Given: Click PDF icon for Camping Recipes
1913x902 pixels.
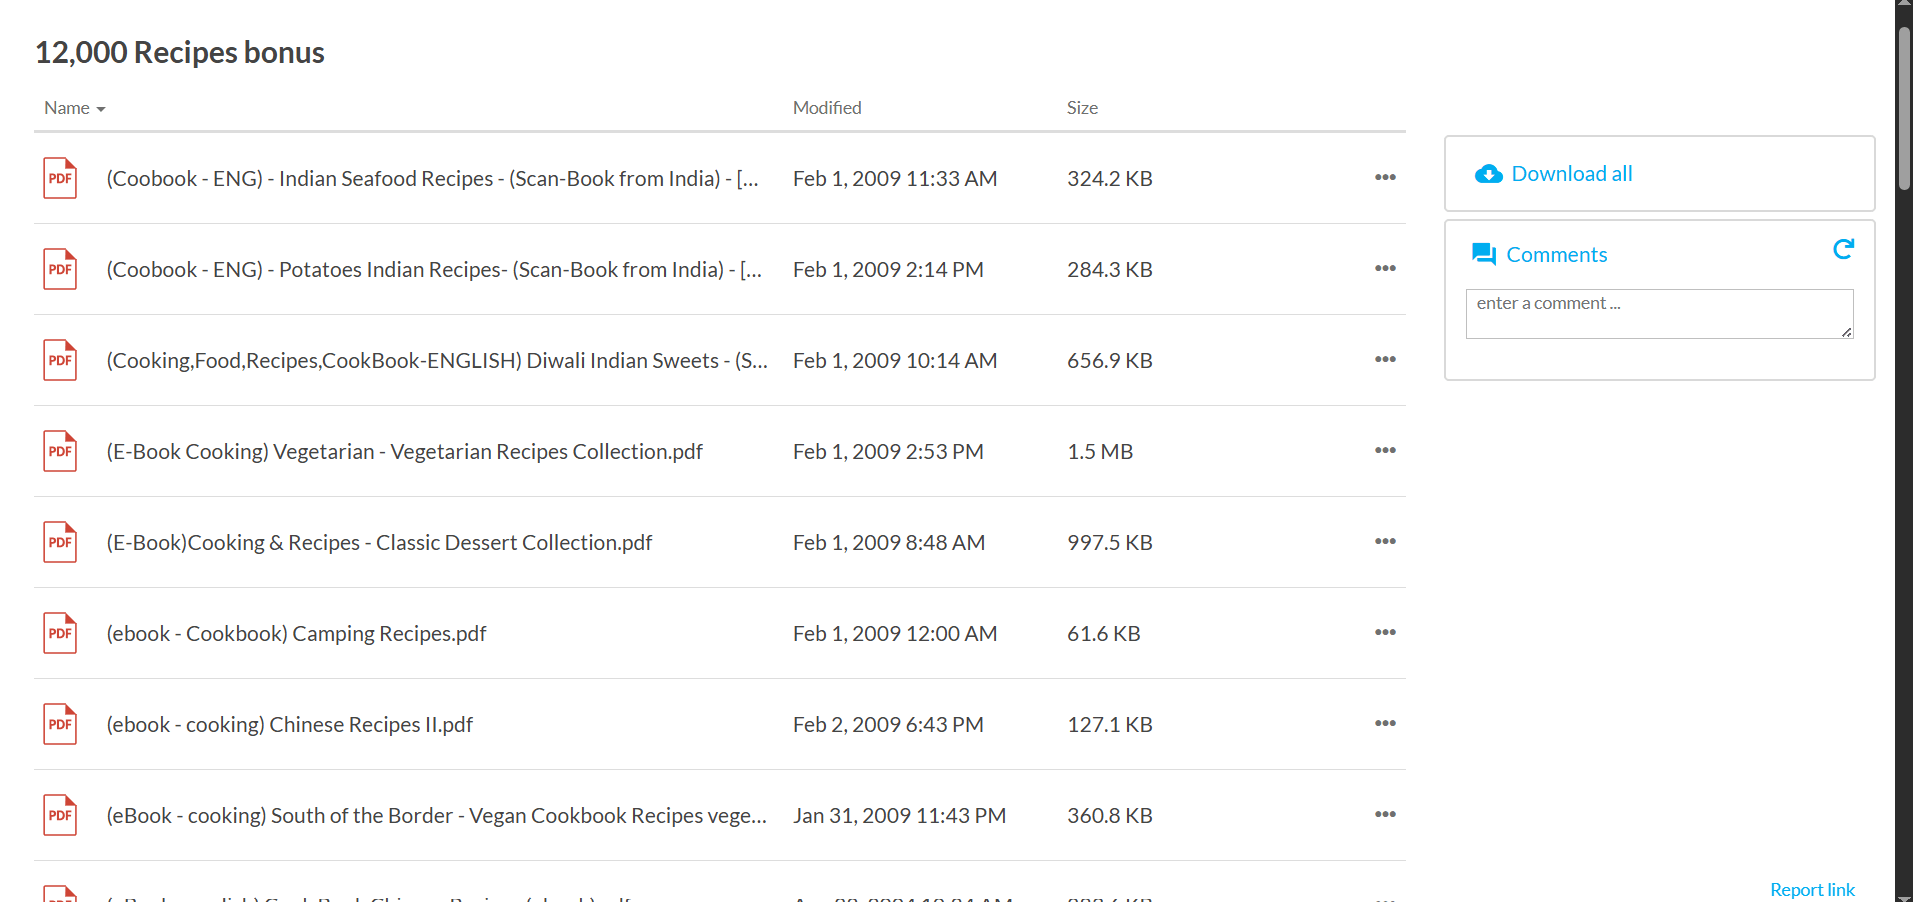Looking at the screenshot, I should click(60, 633).
